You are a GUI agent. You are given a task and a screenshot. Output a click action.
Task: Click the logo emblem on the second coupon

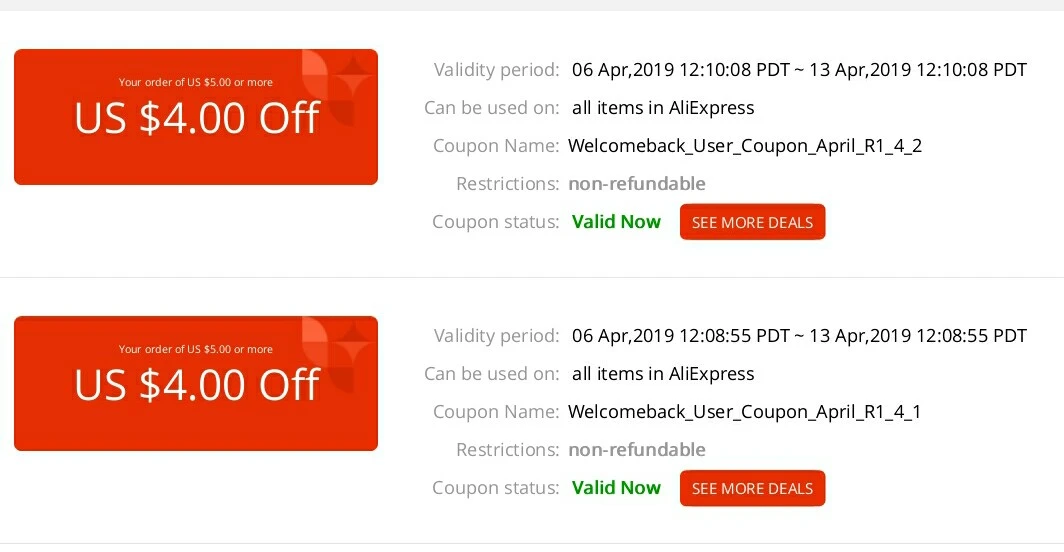336,354
